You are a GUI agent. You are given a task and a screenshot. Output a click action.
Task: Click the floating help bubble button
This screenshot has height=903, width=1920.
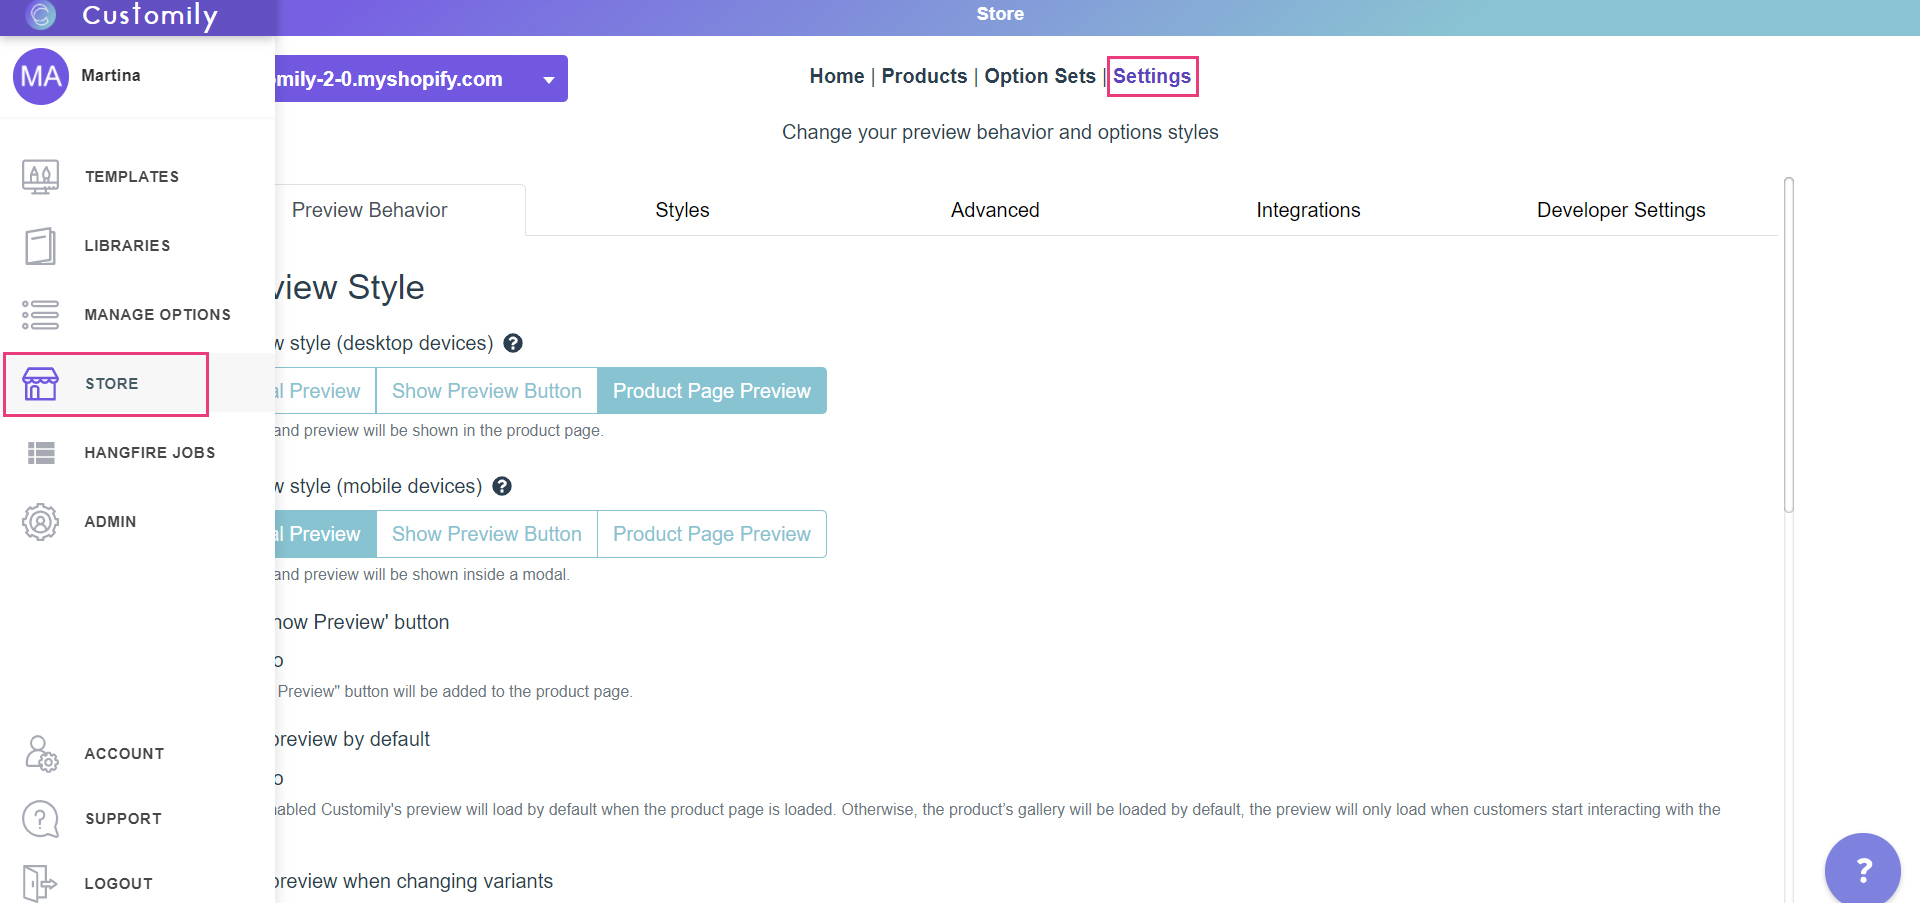1862,870
